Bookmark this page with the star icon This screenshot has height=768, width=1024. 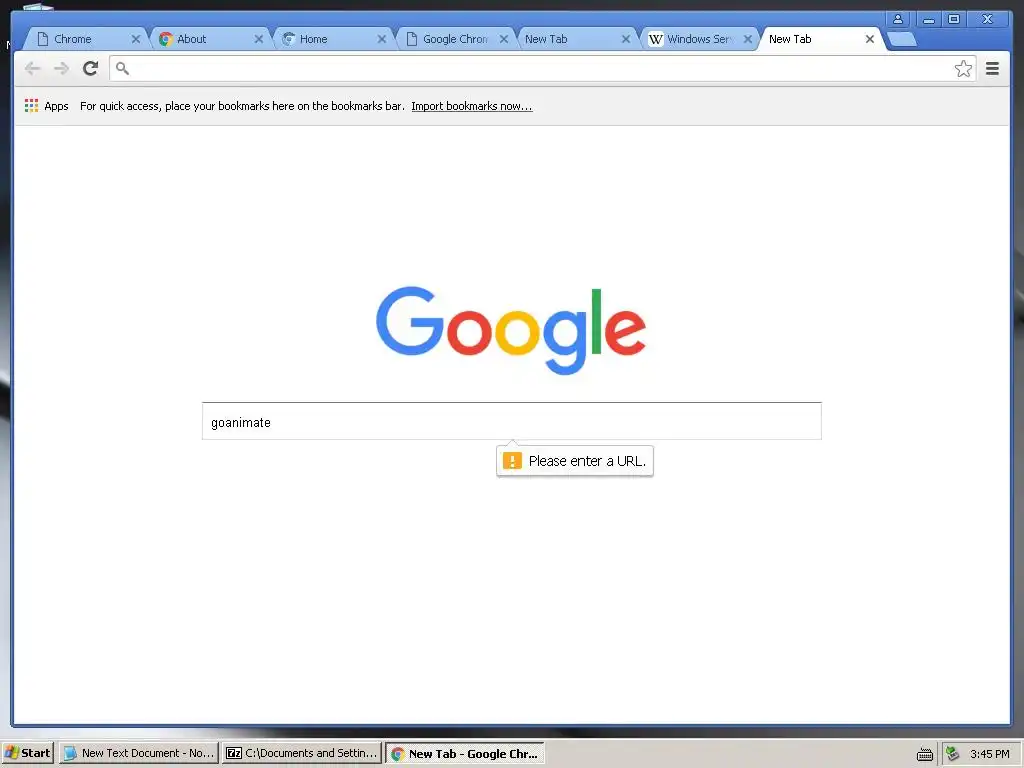(x=963, y=69)
